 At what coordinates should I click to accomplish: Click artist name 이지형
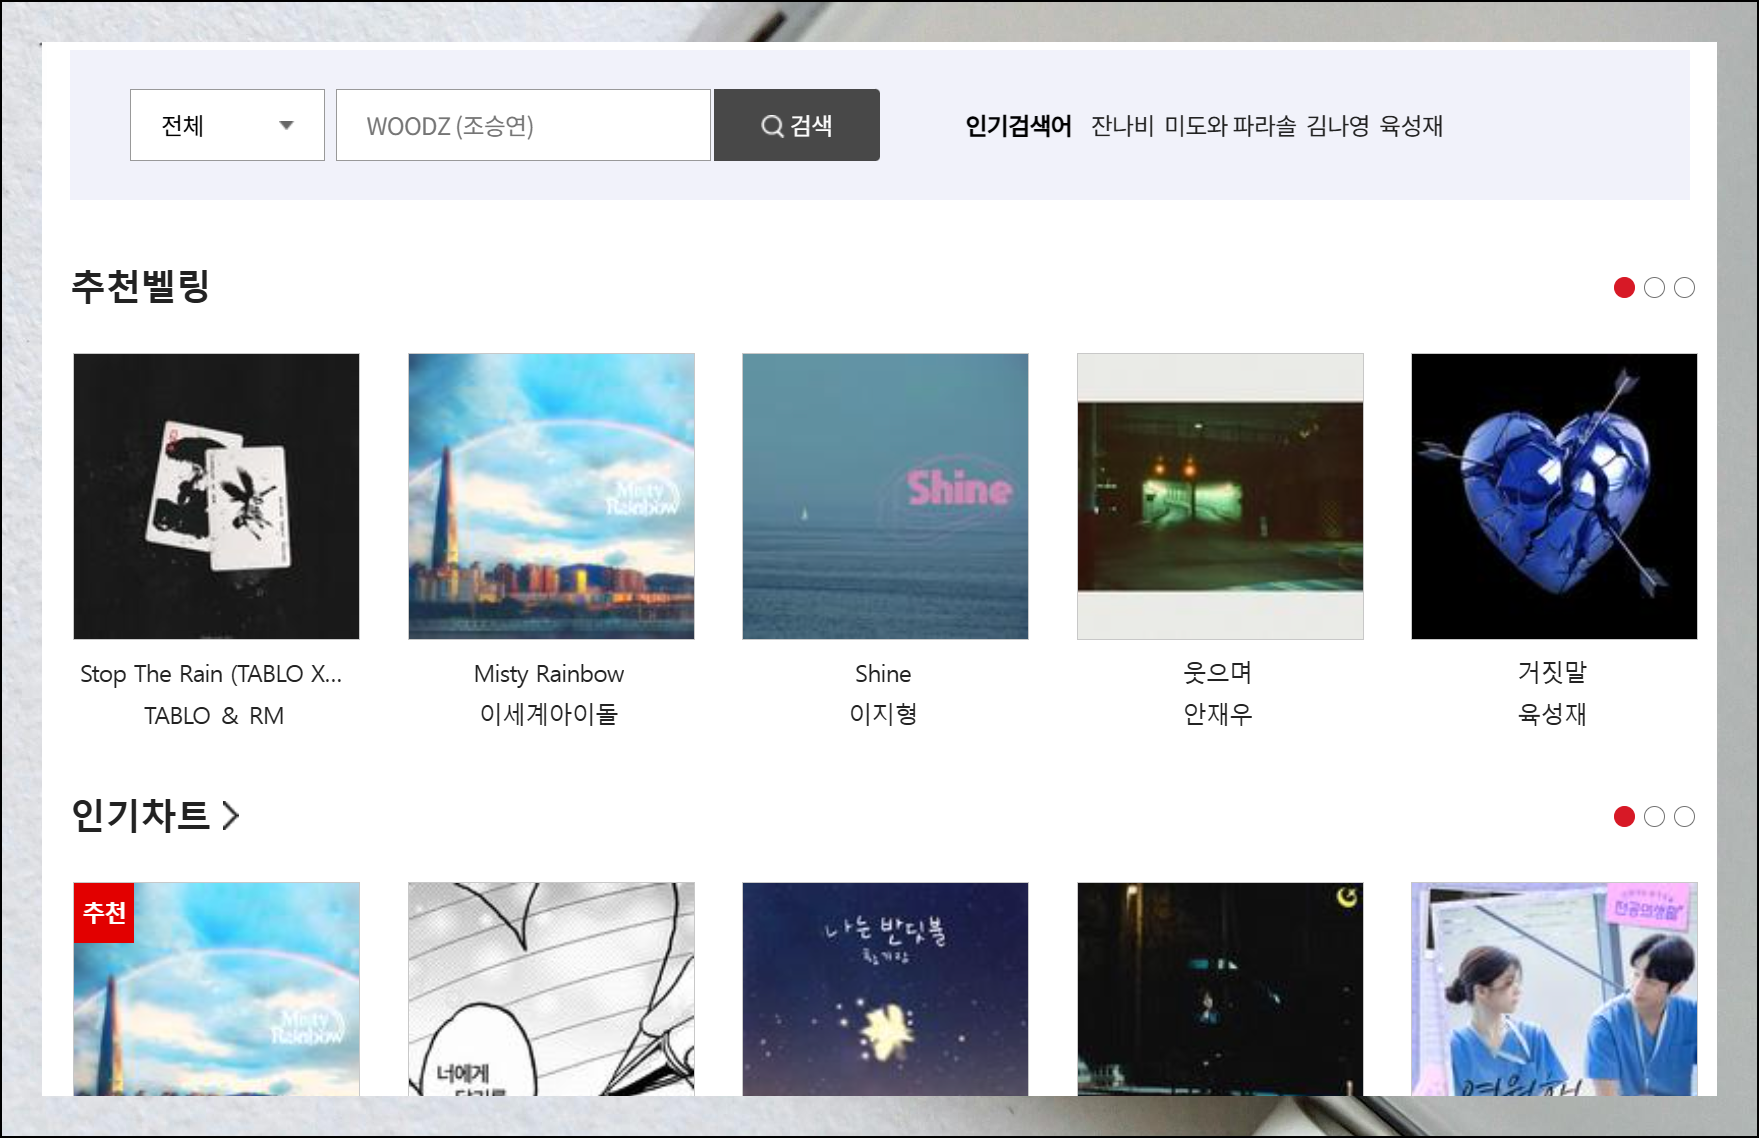pyautogui.click(x=883, y=714)
